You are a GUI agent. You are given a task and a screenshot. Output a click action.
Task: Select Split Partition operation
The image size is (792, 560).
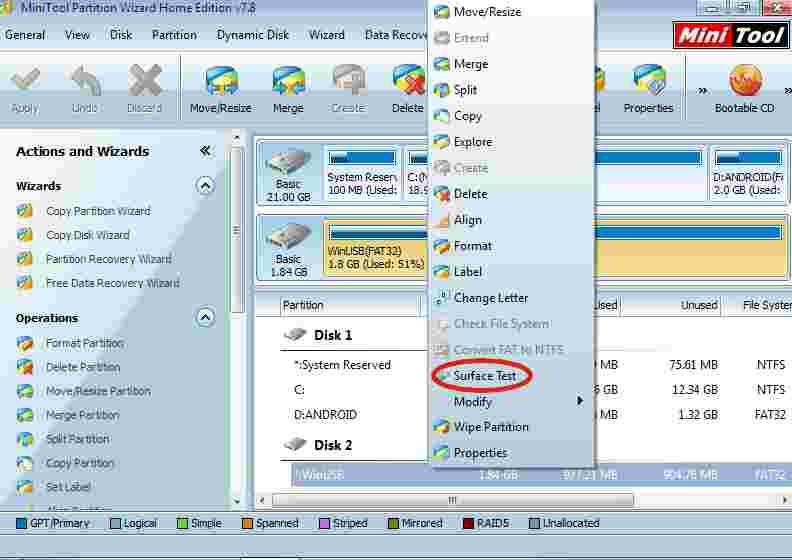(77, 439)
